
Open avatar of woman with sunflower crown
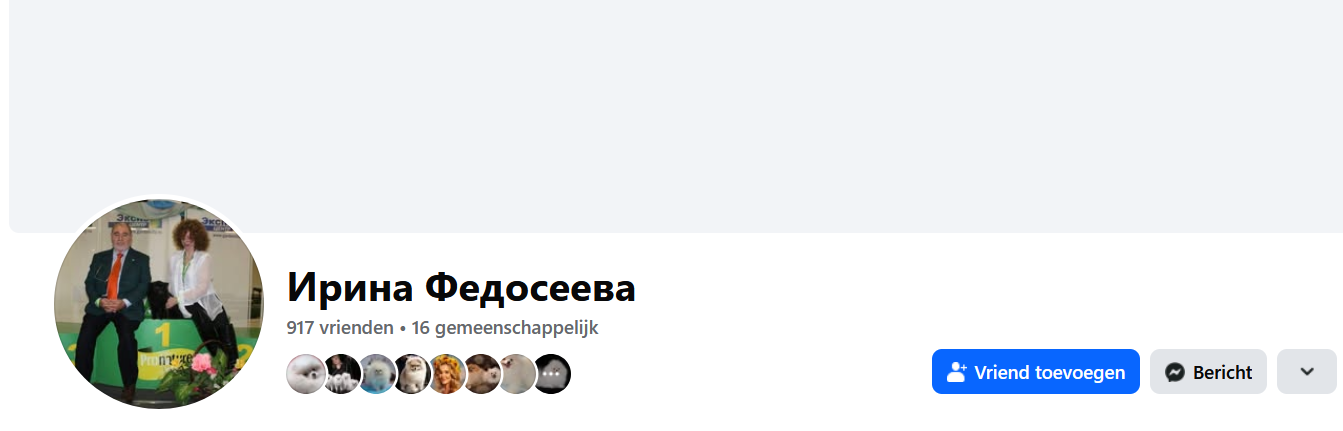click(x=446, y=374)
